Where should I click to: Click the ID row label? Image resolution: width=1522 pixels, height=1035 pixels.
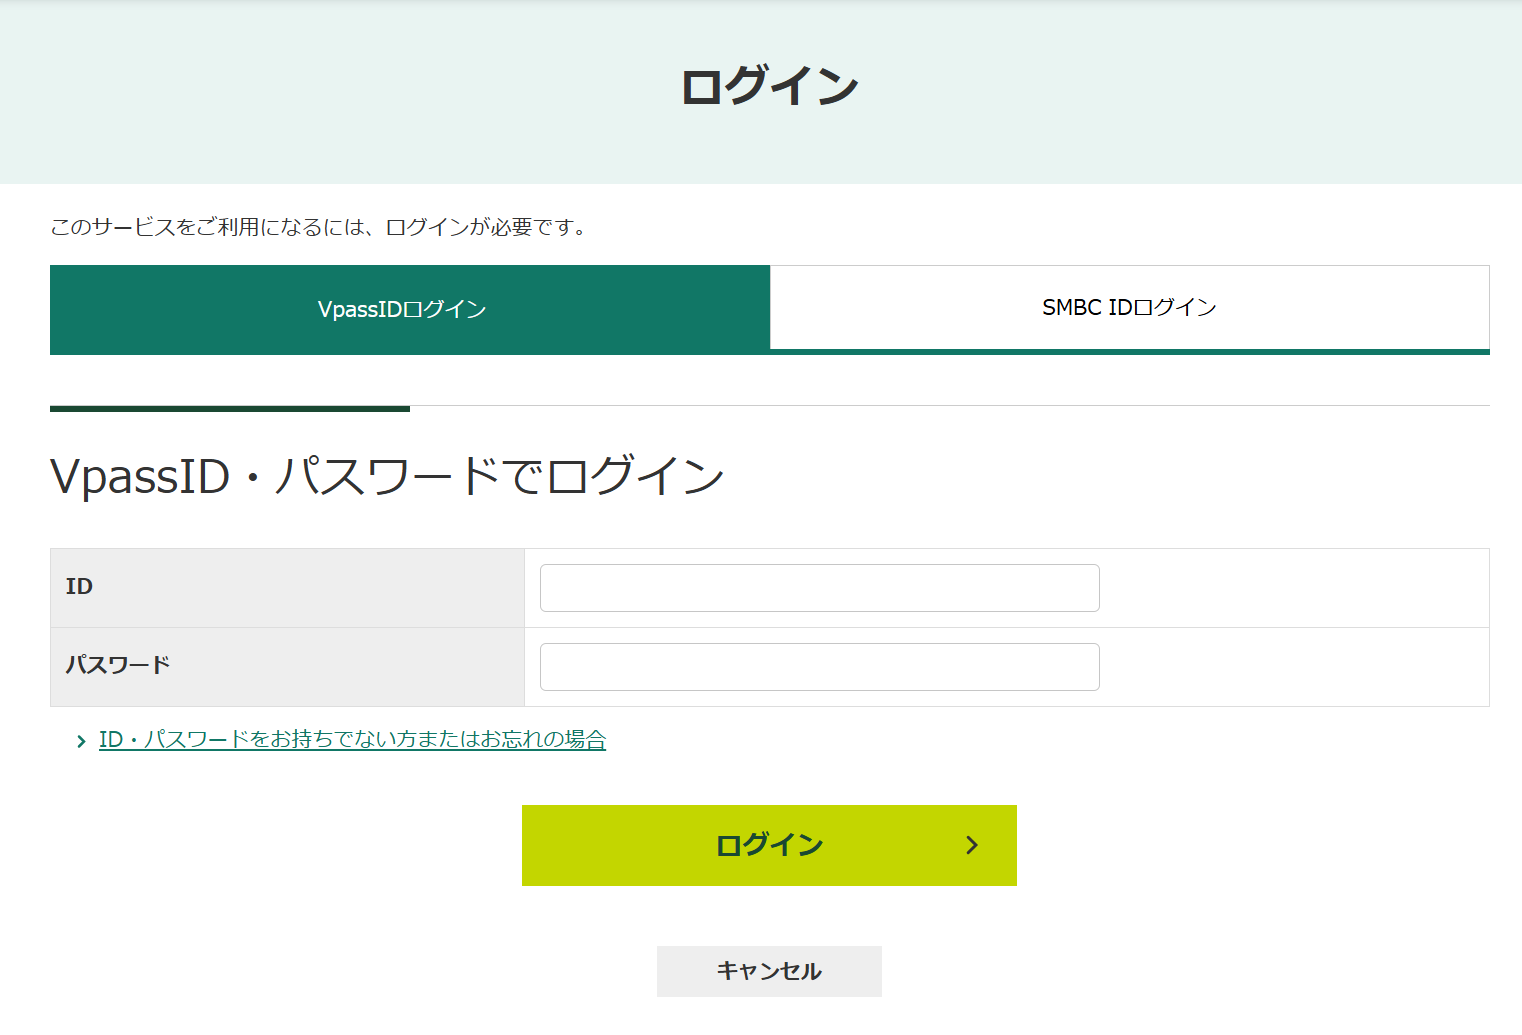pos(79,587)
